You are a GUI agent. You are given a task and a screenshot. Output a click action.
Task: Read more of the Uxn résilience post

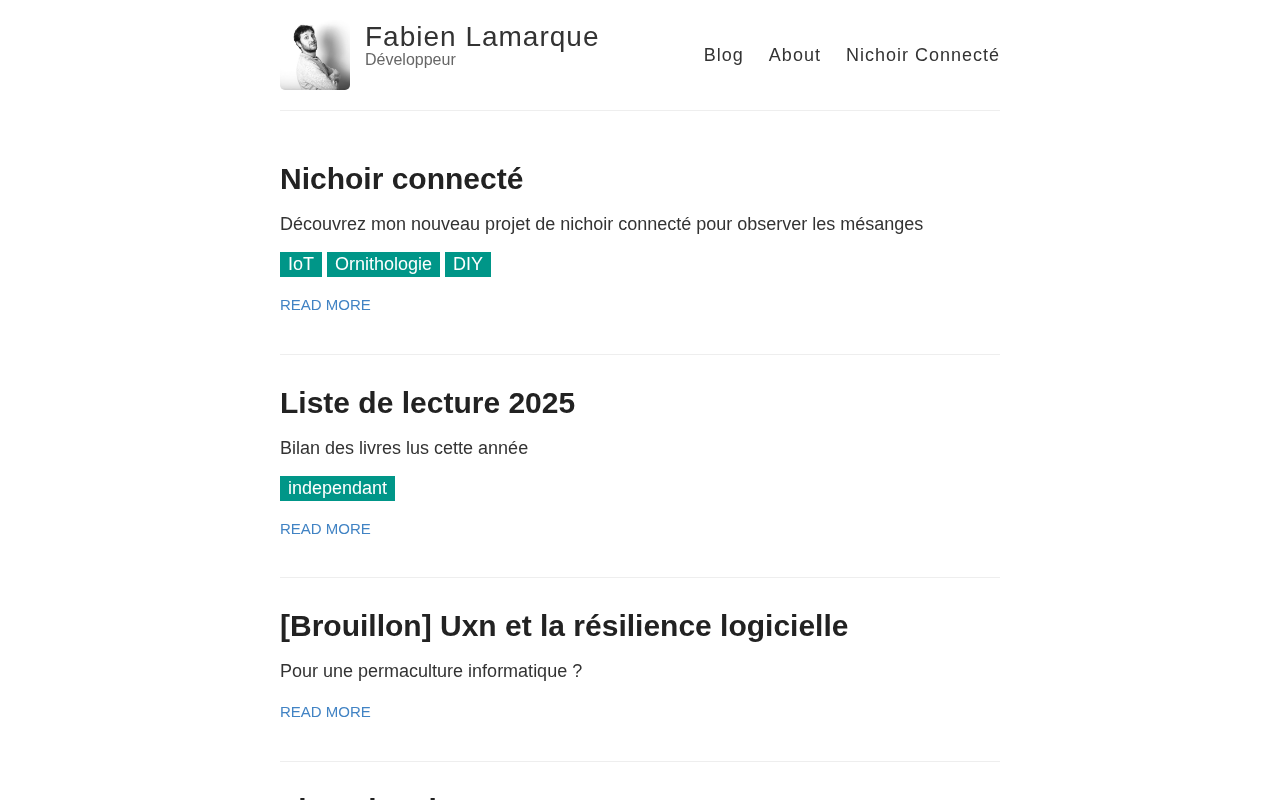point(325,712)
